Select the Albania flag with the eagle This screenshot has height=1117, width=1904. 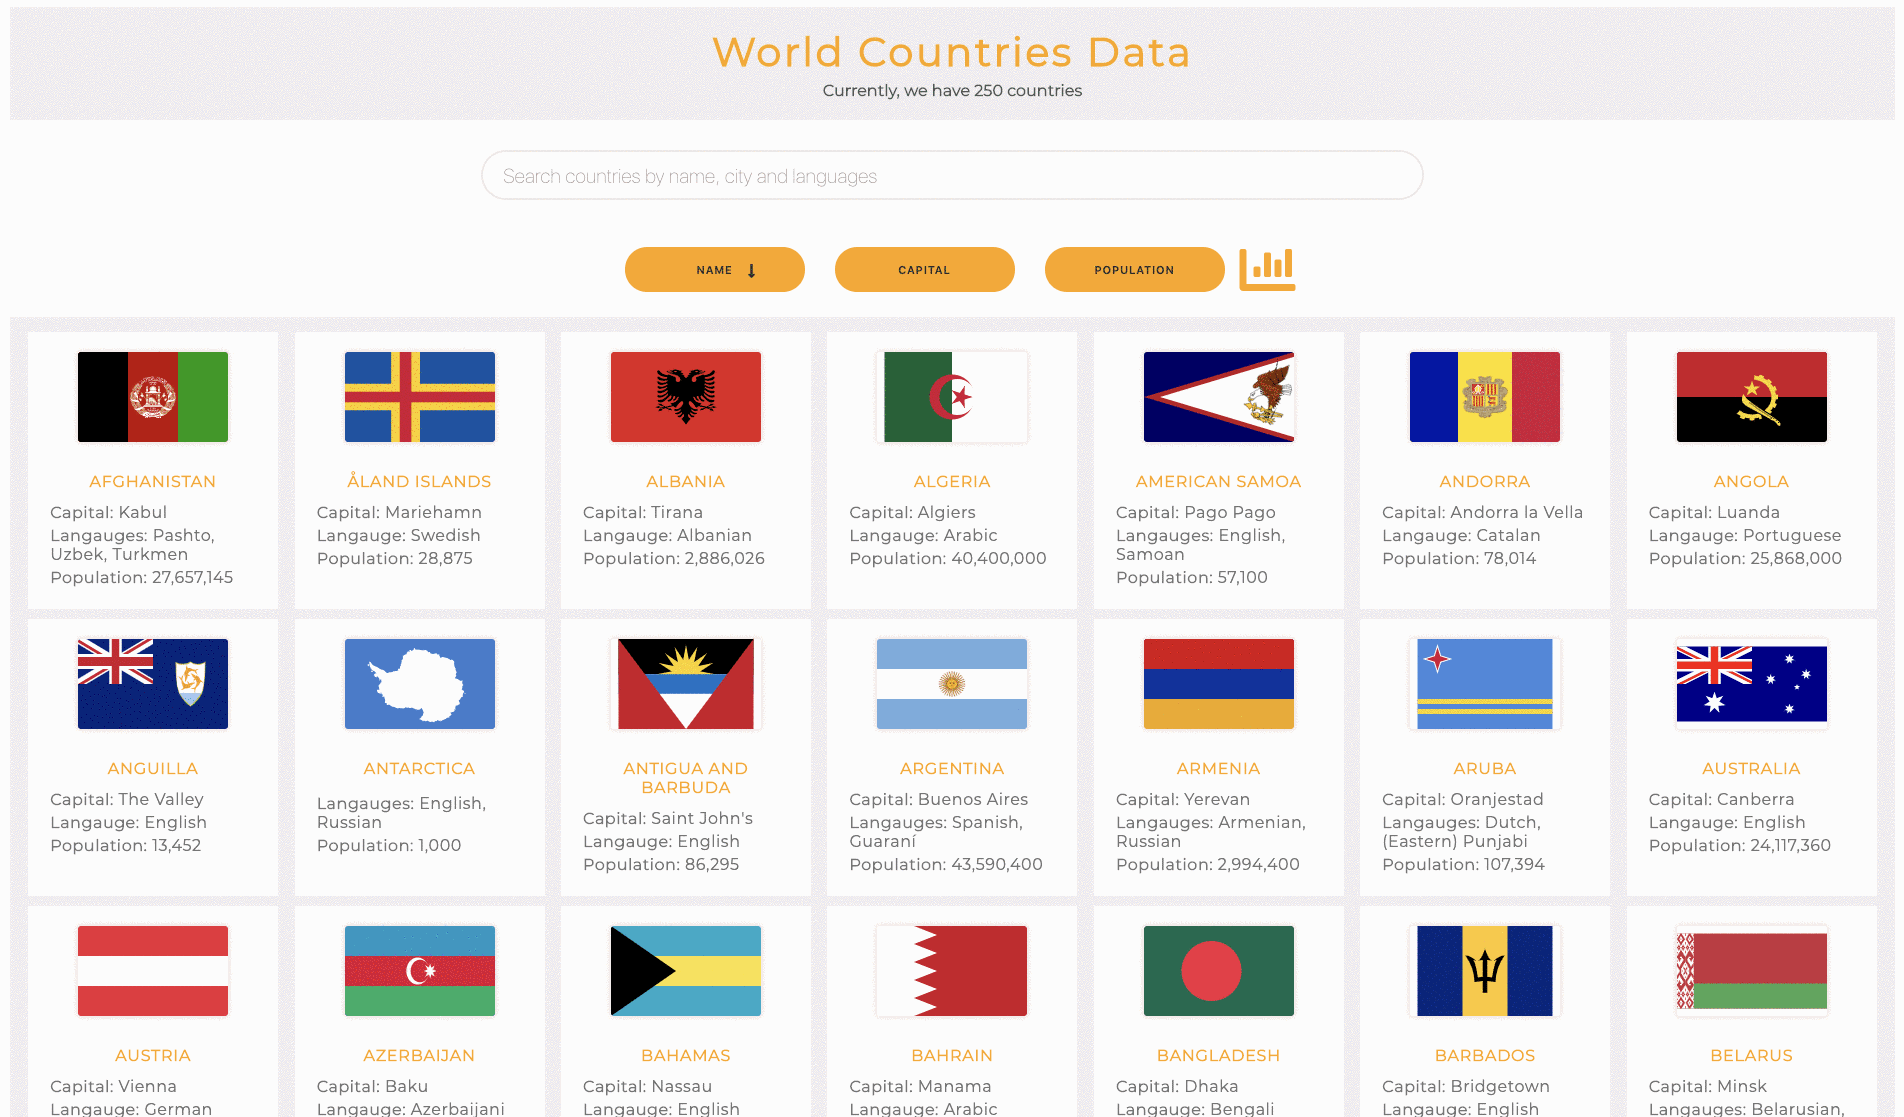click(685, 396)
